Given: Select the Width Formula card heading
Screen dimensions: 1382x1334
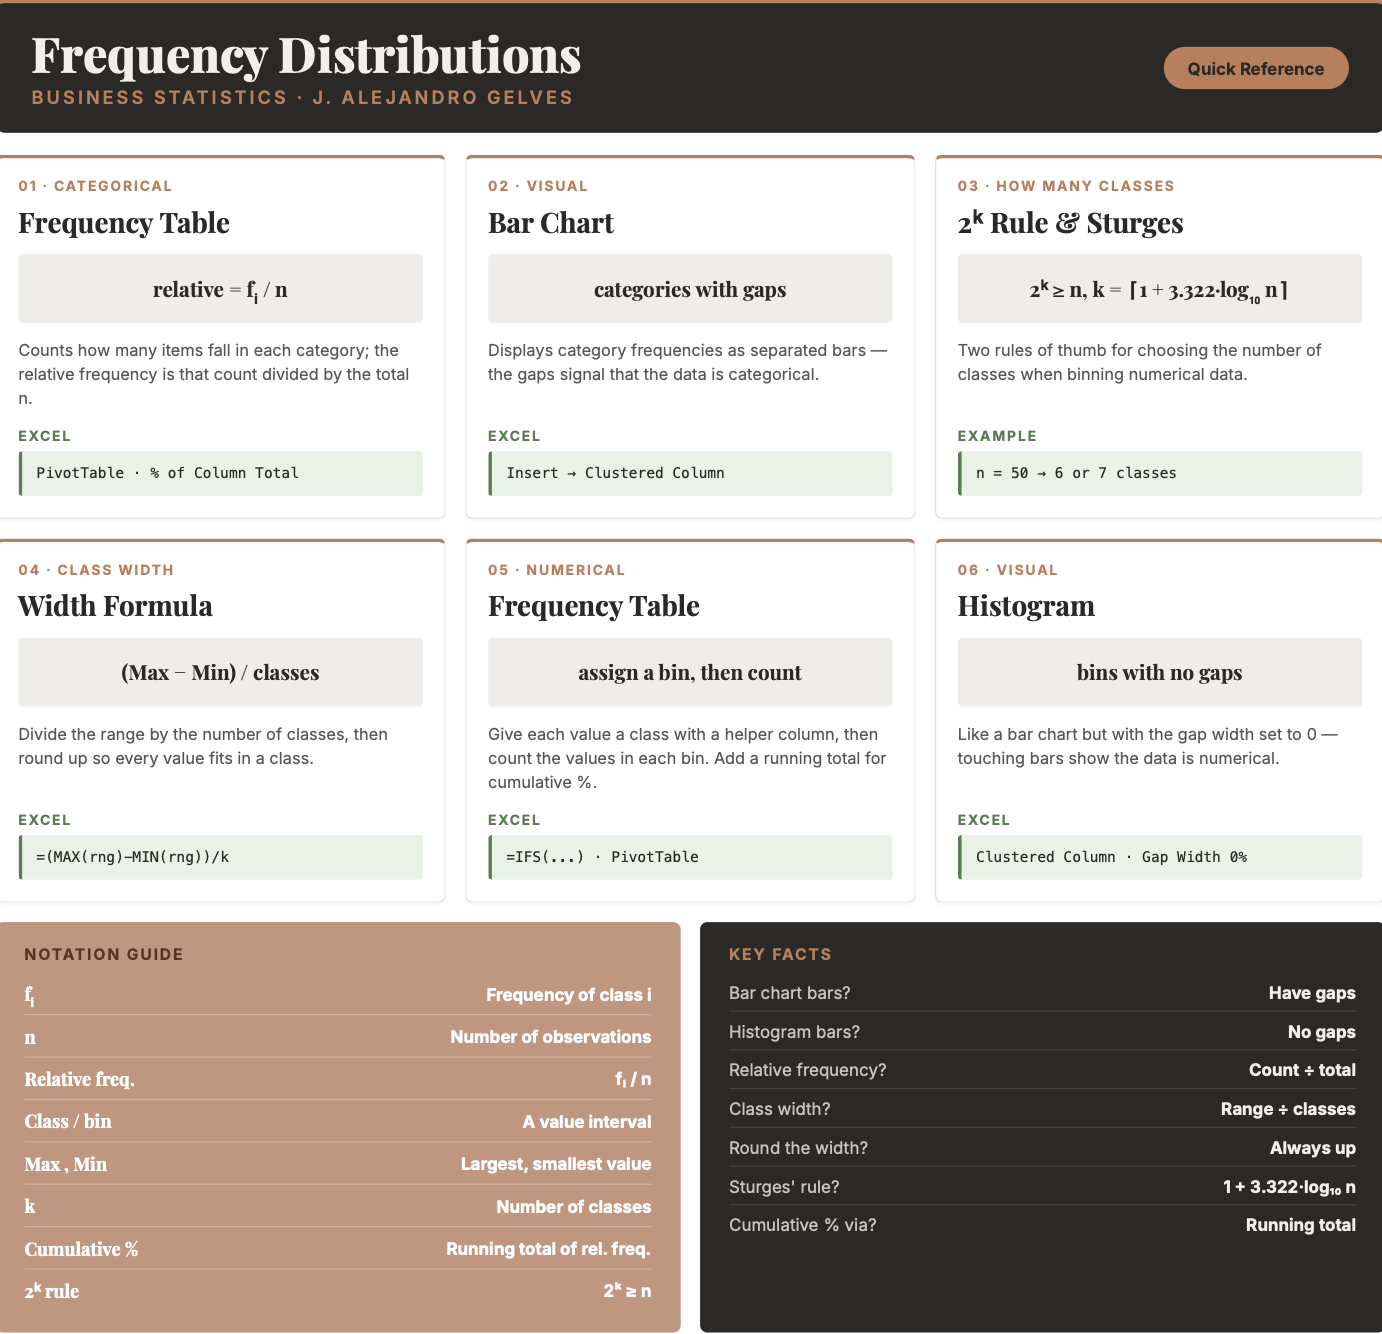Looking at the screenshot, I should pos(115,606).
